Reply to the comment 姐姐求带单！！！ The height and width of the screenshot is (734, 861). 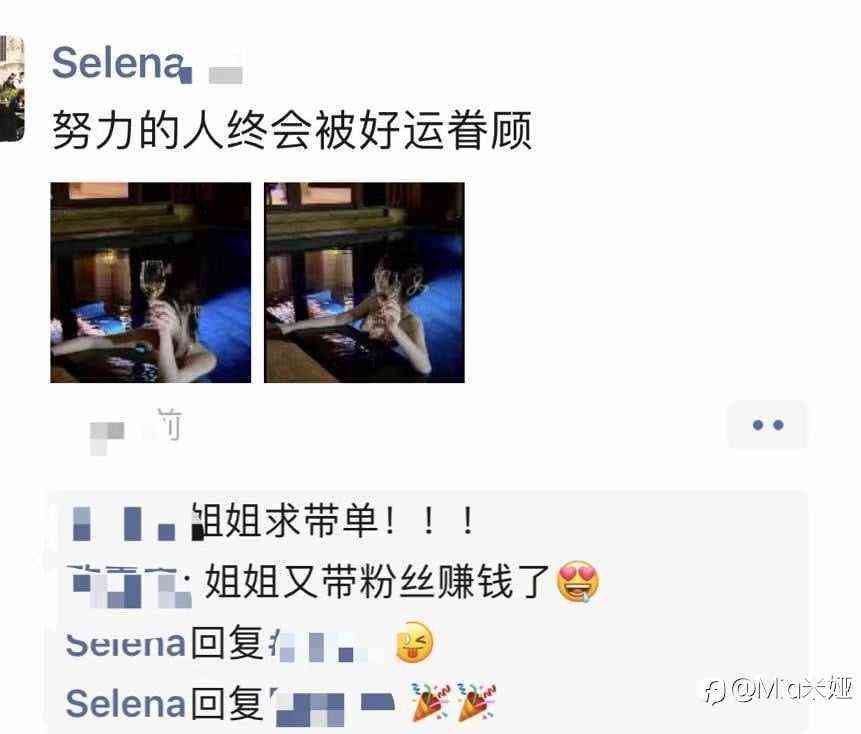331,520
